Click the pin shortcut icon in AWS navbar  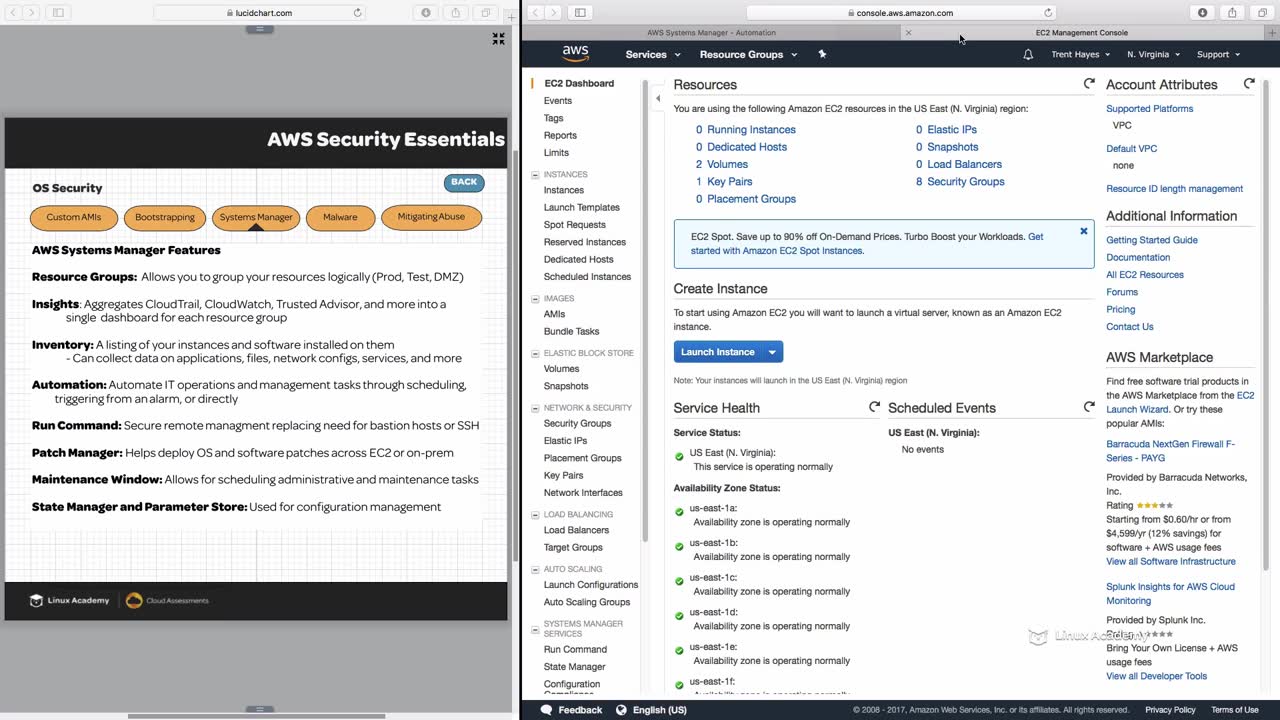coord(822,54)
